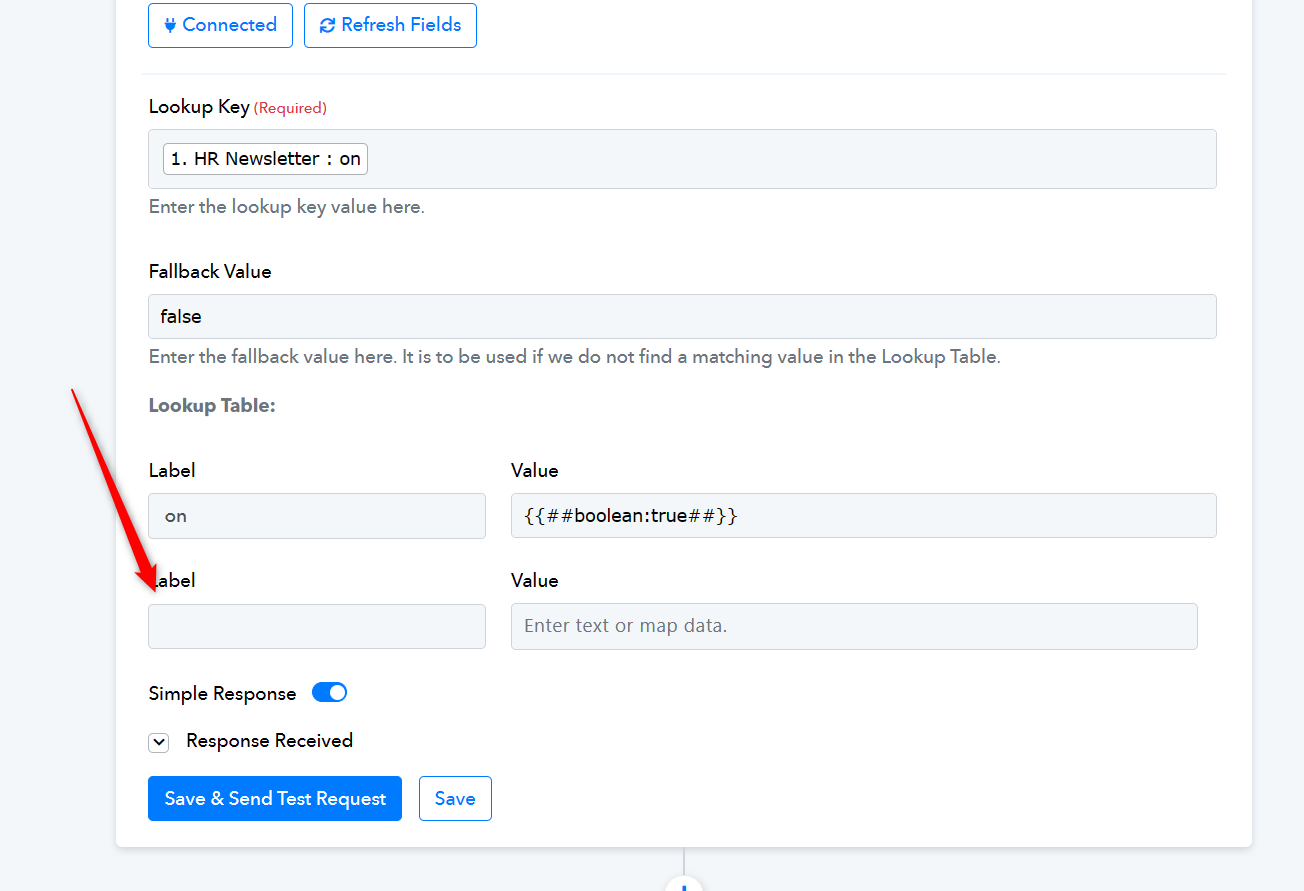Click the Connected button text

[x=229, y=25]
